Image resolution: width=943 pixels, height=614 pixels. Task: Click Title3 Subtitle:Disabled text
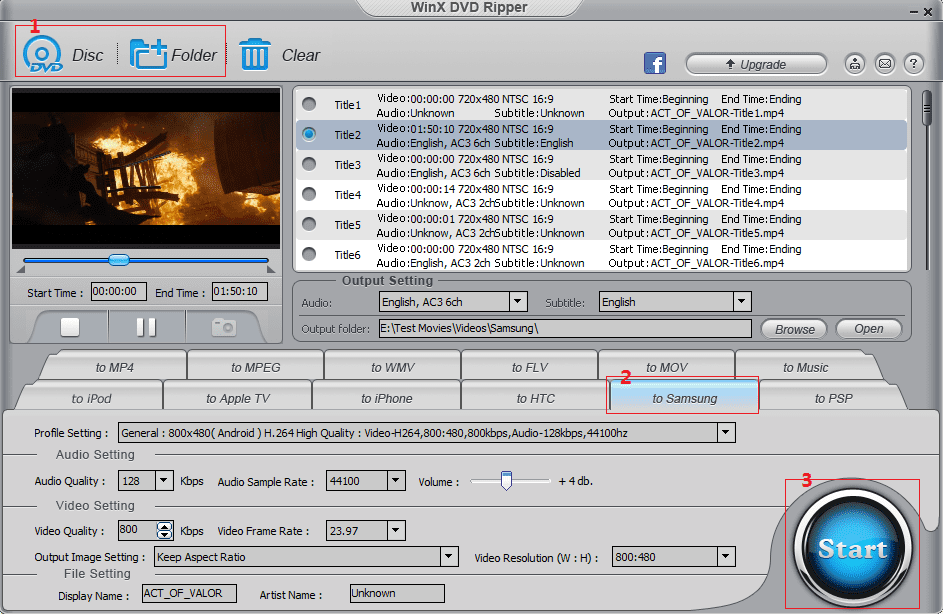coord(538,173)
